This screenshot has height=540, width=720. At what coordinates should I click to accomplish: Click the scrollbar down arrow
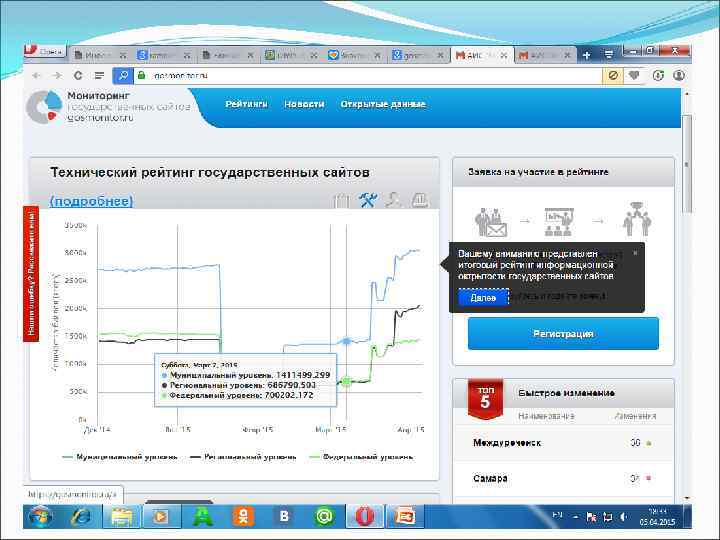click(x=686, y=498)
